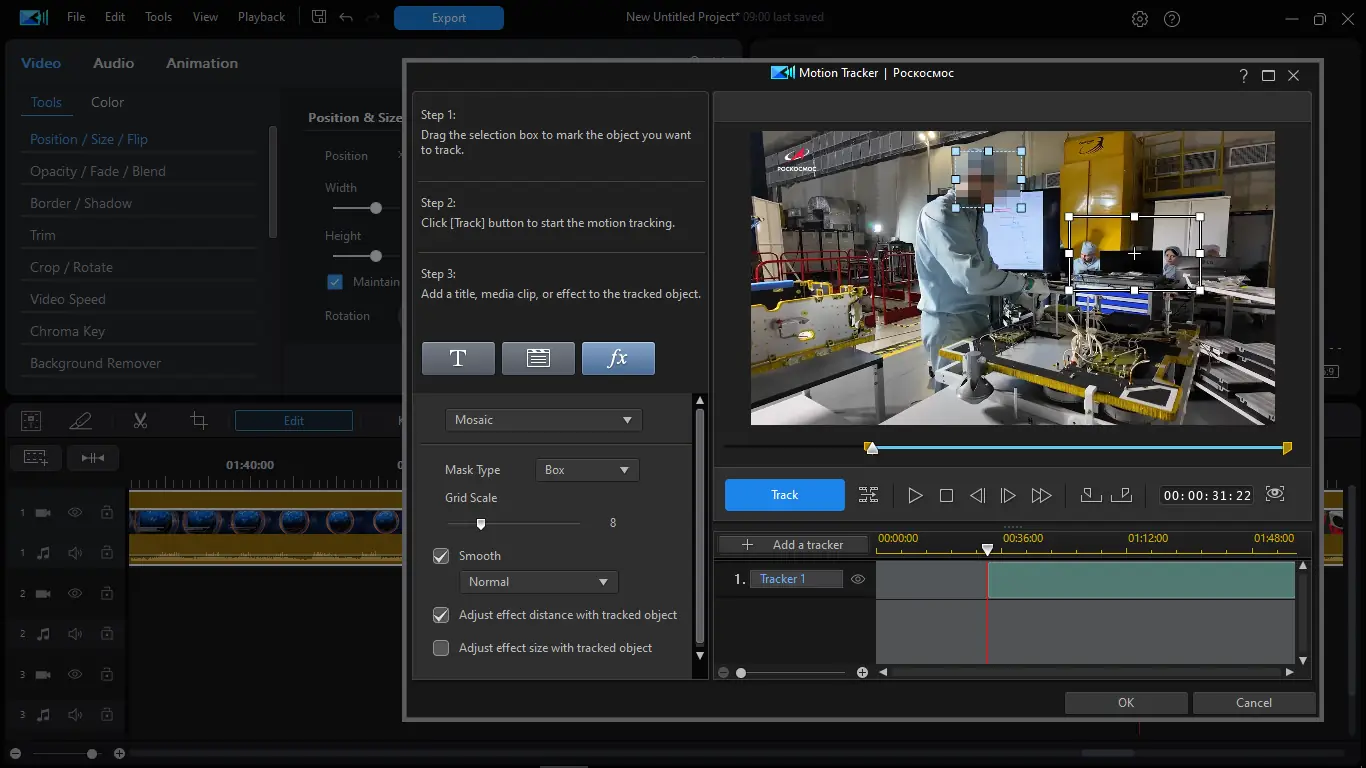1366x768 pixels.
Task: Click the media clip button in Step 3
Action: tap(538, 358)
